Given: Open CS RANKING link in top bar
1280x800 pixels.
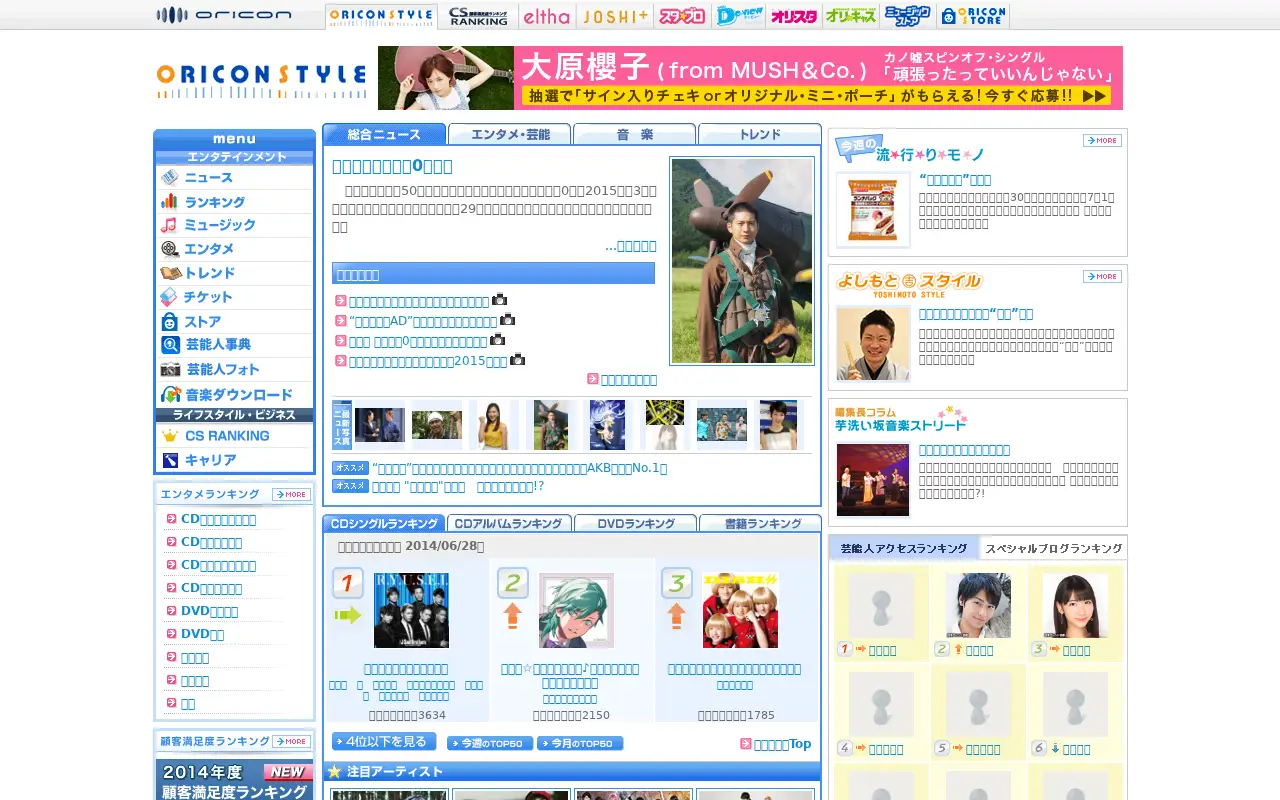Looking at the screenshot, I should point(478,16).
